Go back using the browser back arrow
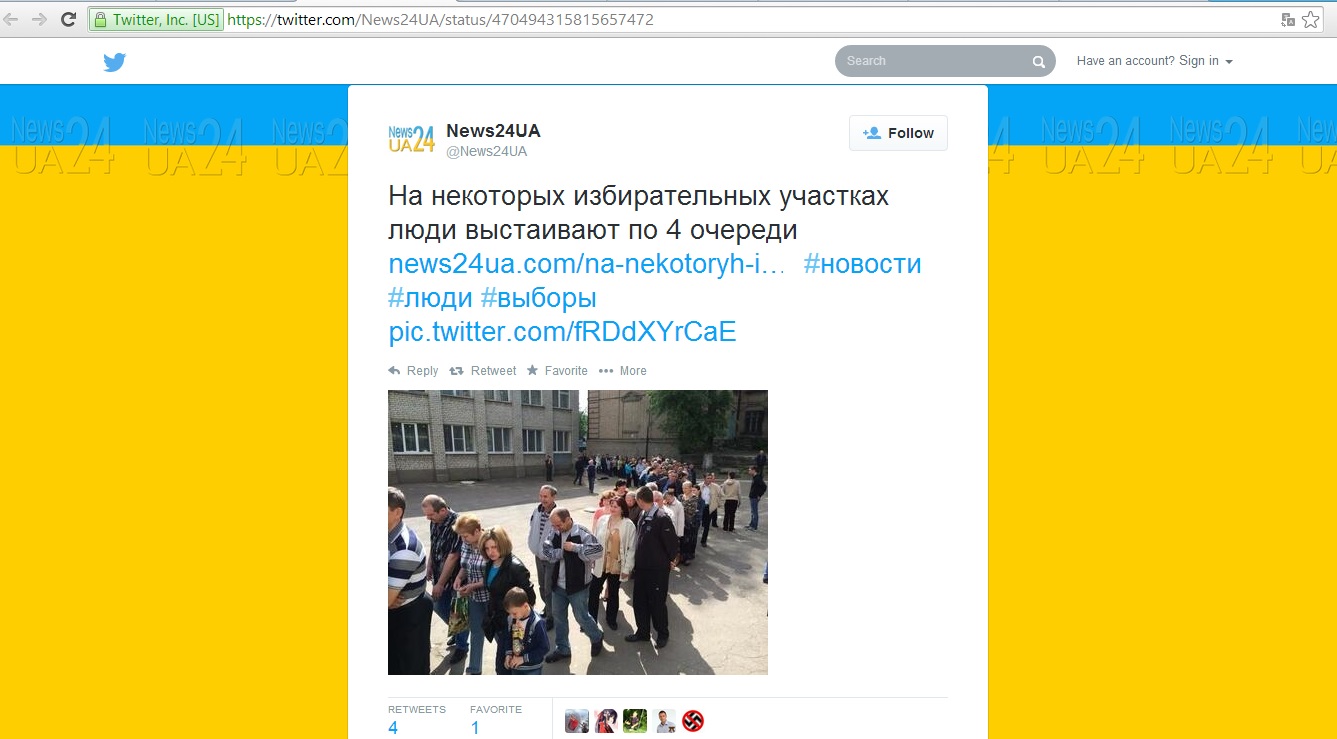1337x739 pixels. [11, 19]
